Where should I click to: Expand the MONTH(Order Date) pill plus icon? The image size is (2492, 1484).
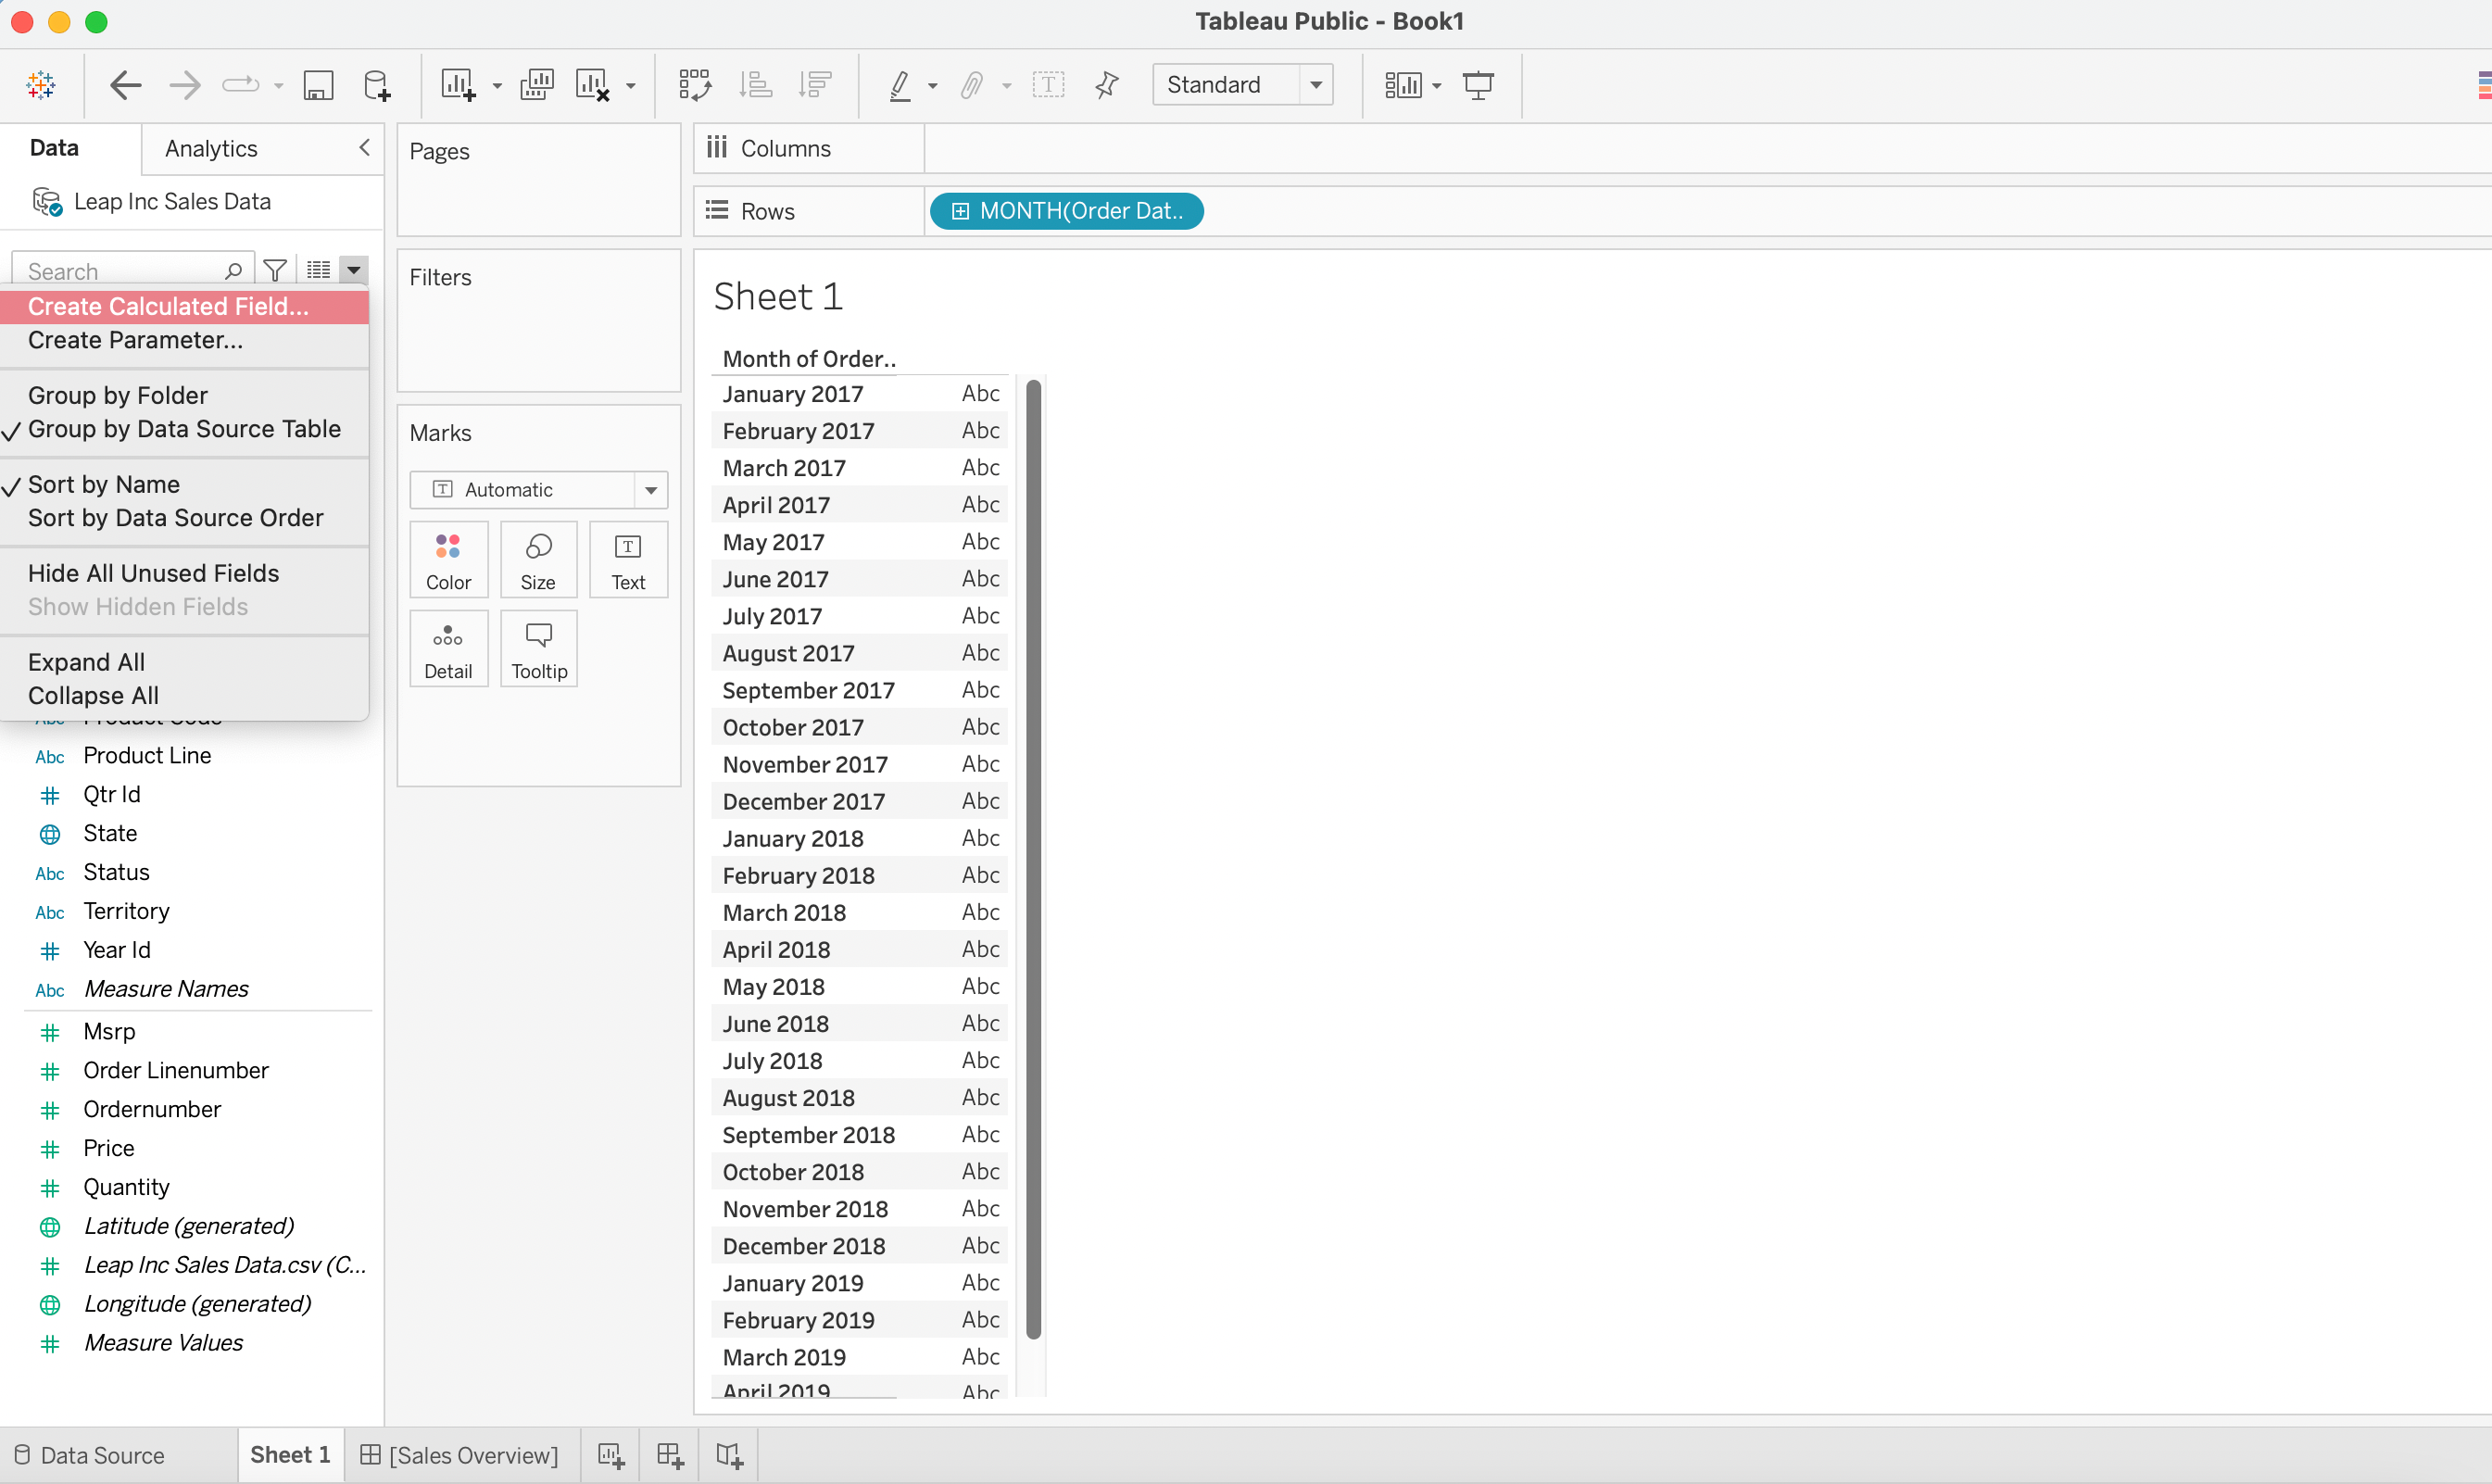tap(959, 211)
